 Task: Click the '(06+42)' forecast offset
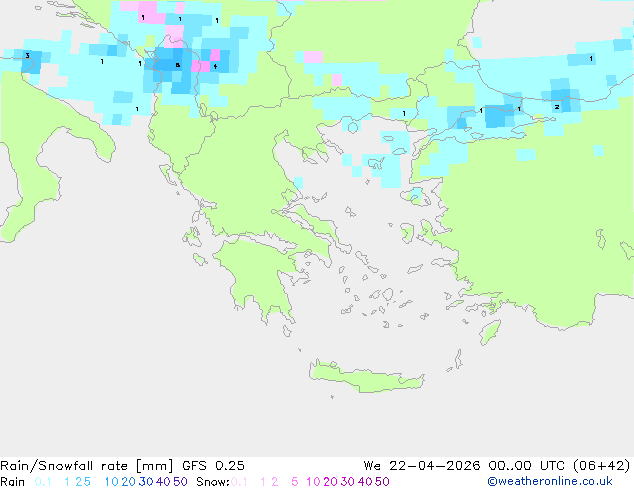[x=602, y=466]
